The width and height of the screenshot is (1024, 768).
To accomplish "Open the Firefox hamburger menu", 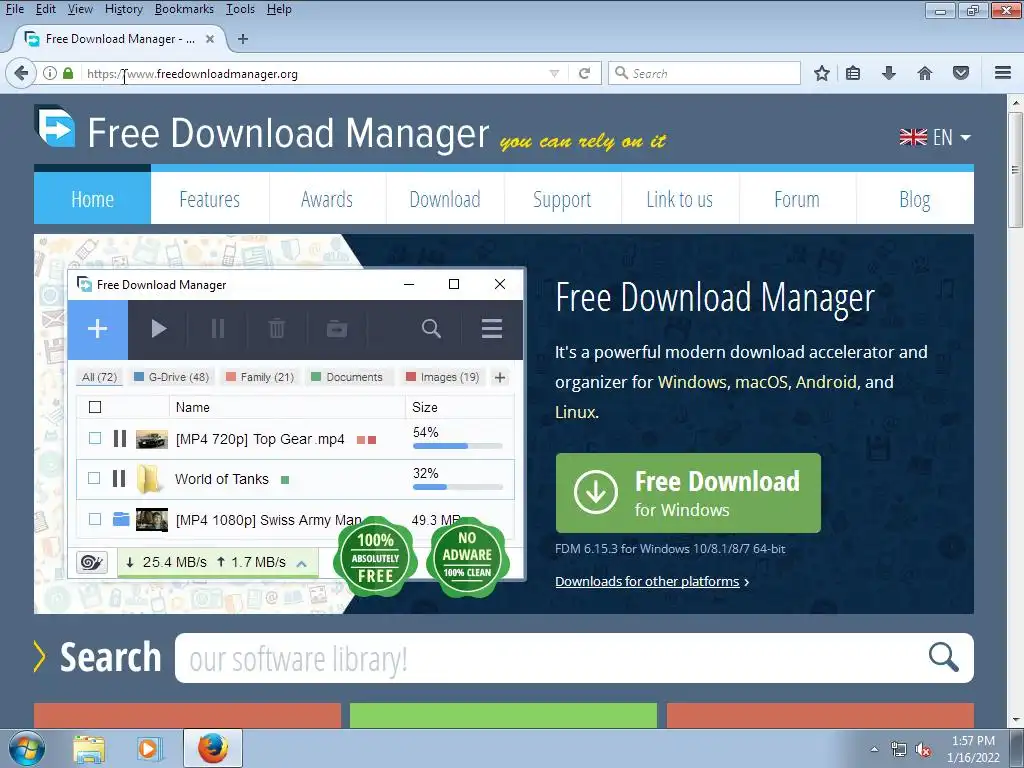I will point(1003,73).
